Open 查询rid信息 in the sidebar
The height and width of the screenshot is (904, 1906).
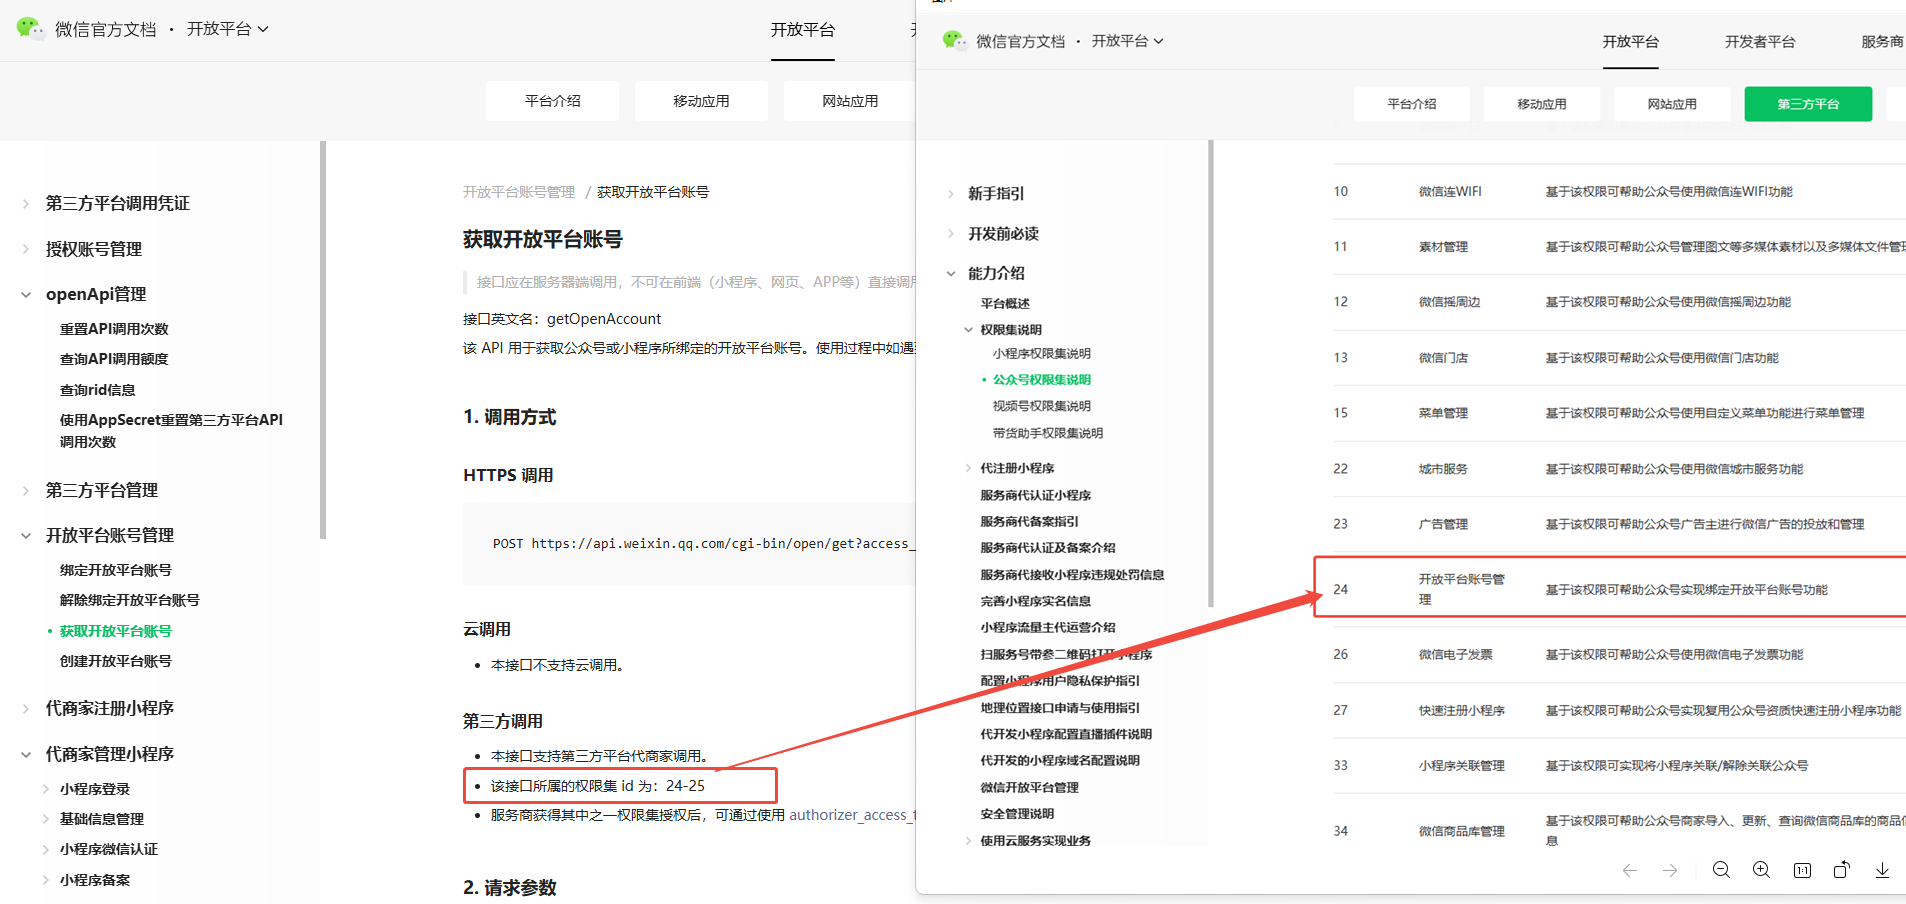tap(97, 390)
